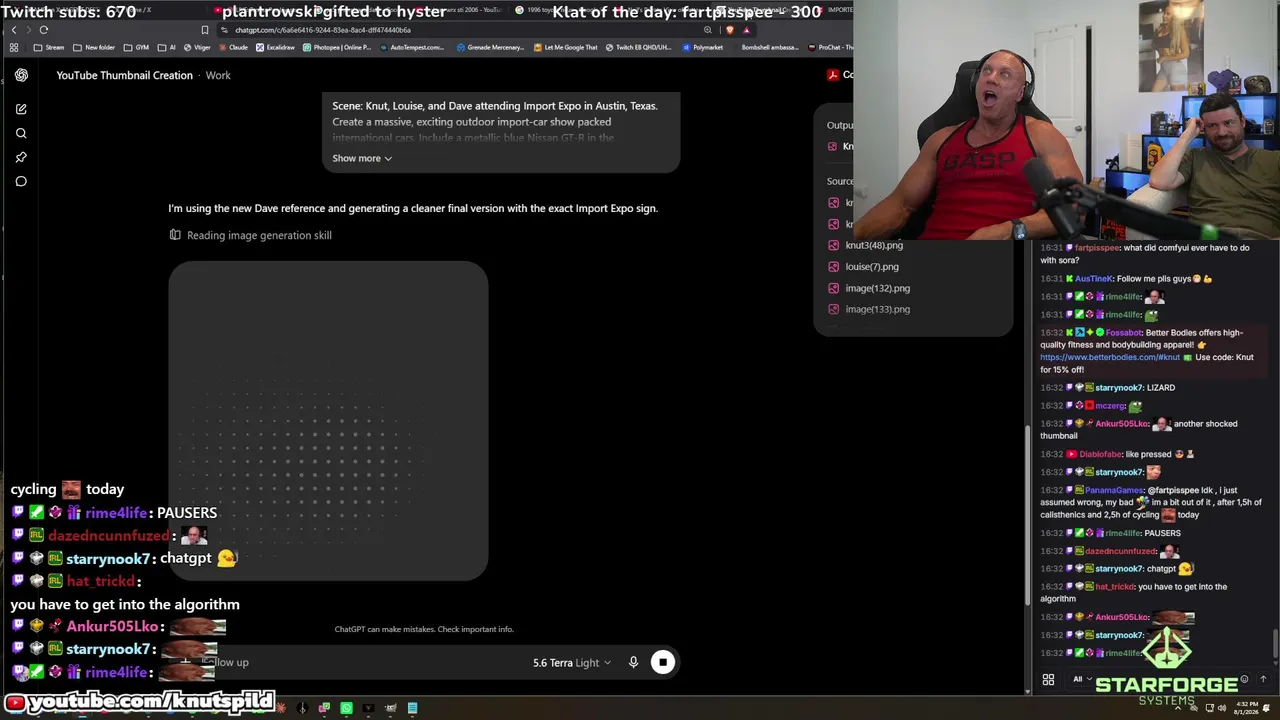Click the Brave shield icon
The image size is (1280, 720).
click(730, 30)
